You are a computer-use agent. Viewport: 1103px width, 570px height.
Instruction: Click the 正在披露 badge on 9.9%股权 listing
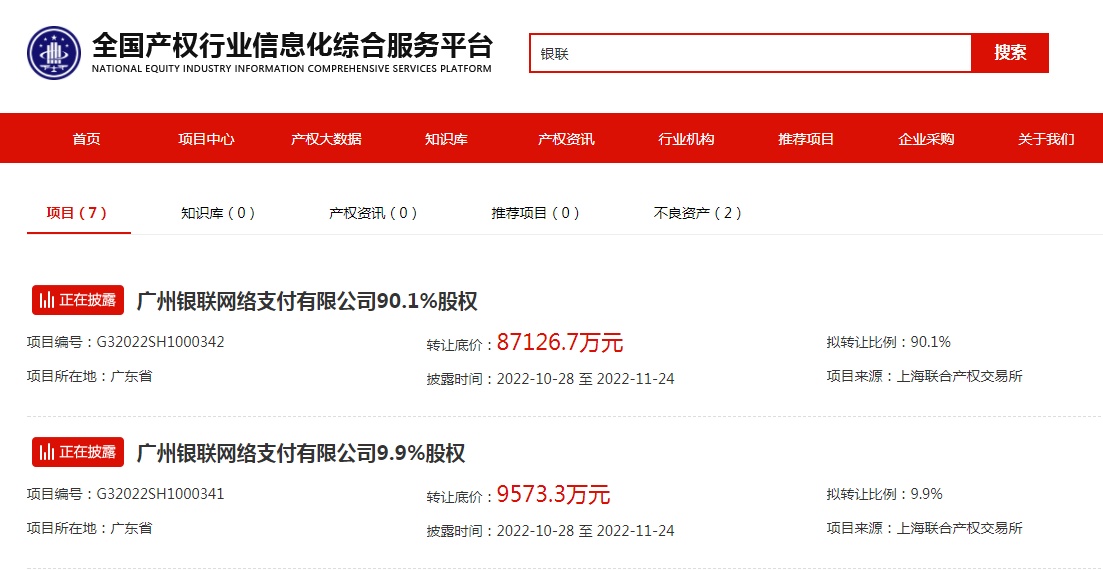pos(78,452)
